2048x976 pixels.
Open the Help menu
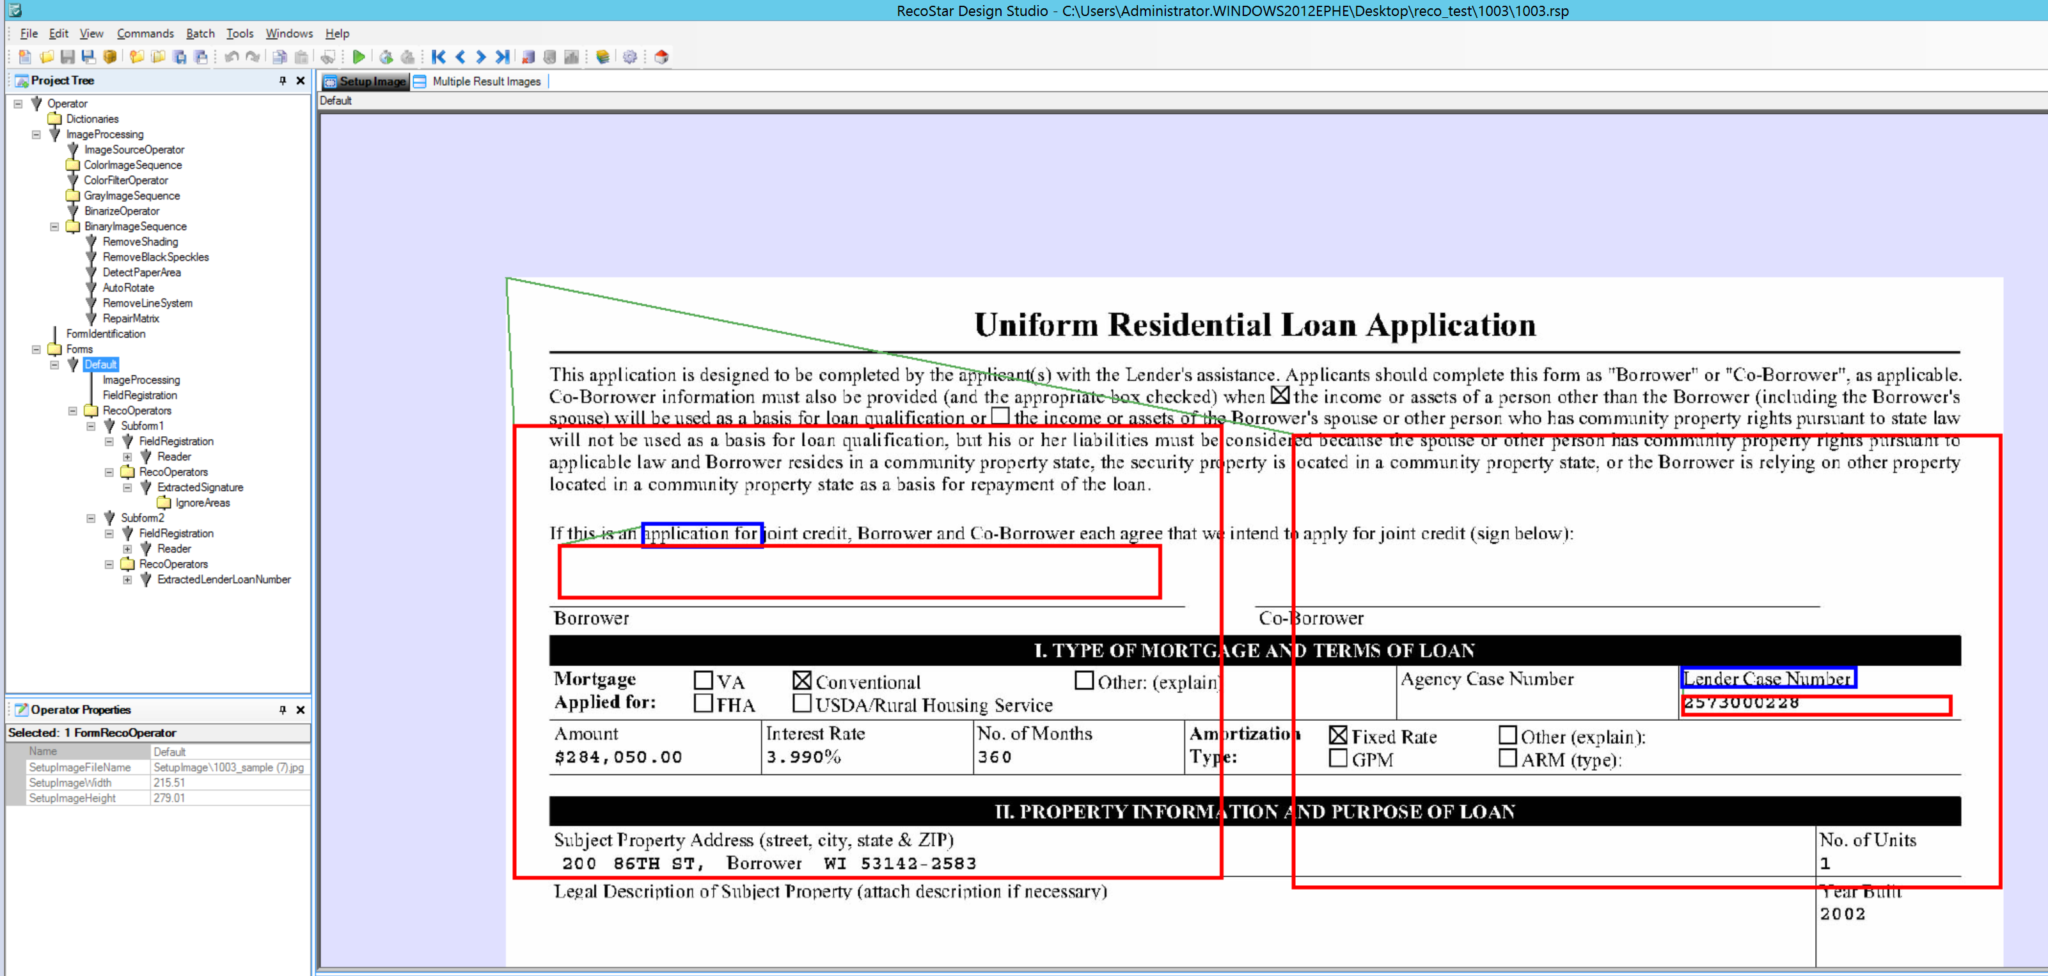[x=337, y=33]
